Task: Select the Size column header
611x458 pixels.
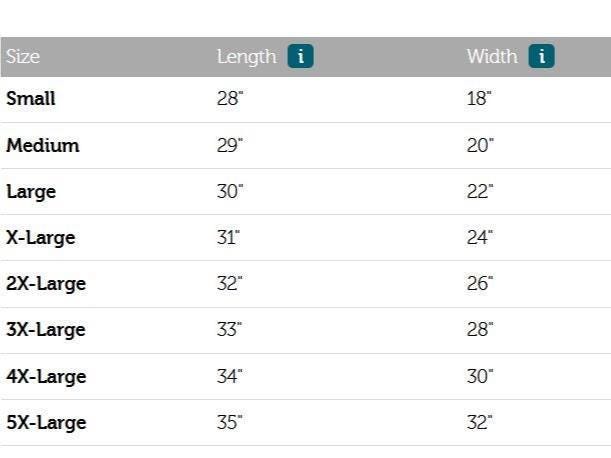Action: pos(23,57)
